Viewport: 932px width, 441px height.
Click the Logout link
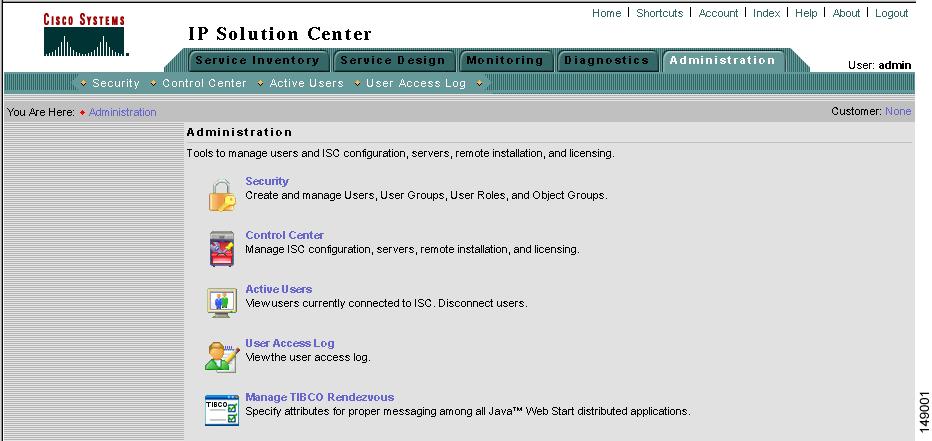pyautogui.click(x=891, y=13)
